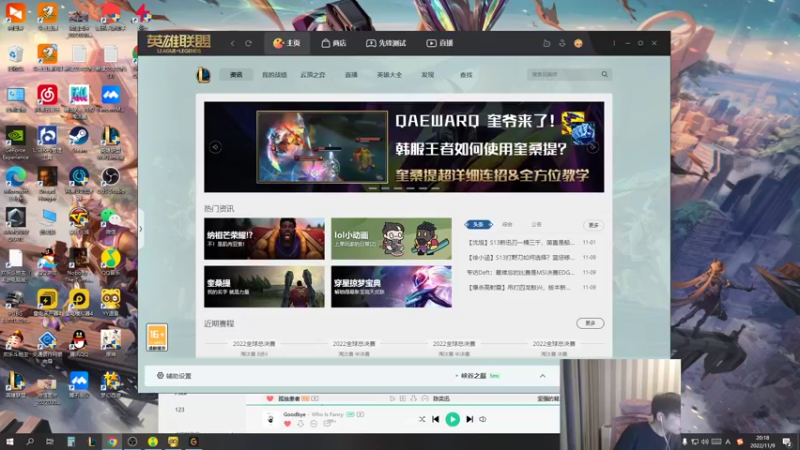Open Chrome from the taskbar

[x=112, y=442]
